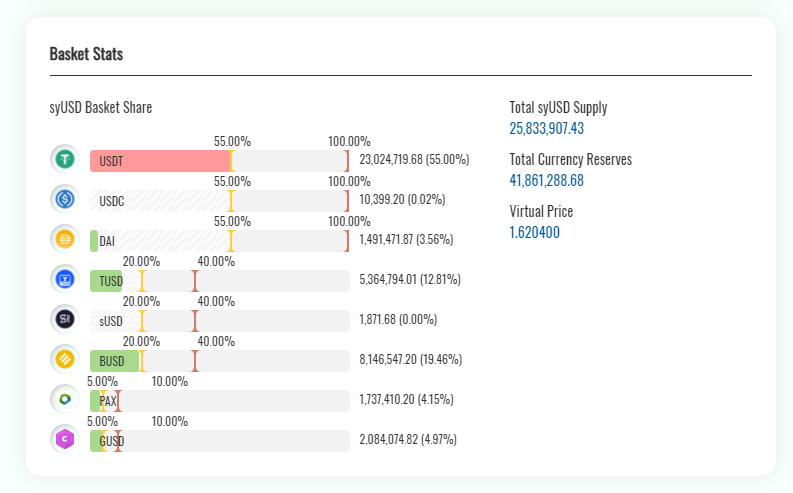Click the BUSD coin icon
This screenshot has width=793, height=493.
coord(64,359)
